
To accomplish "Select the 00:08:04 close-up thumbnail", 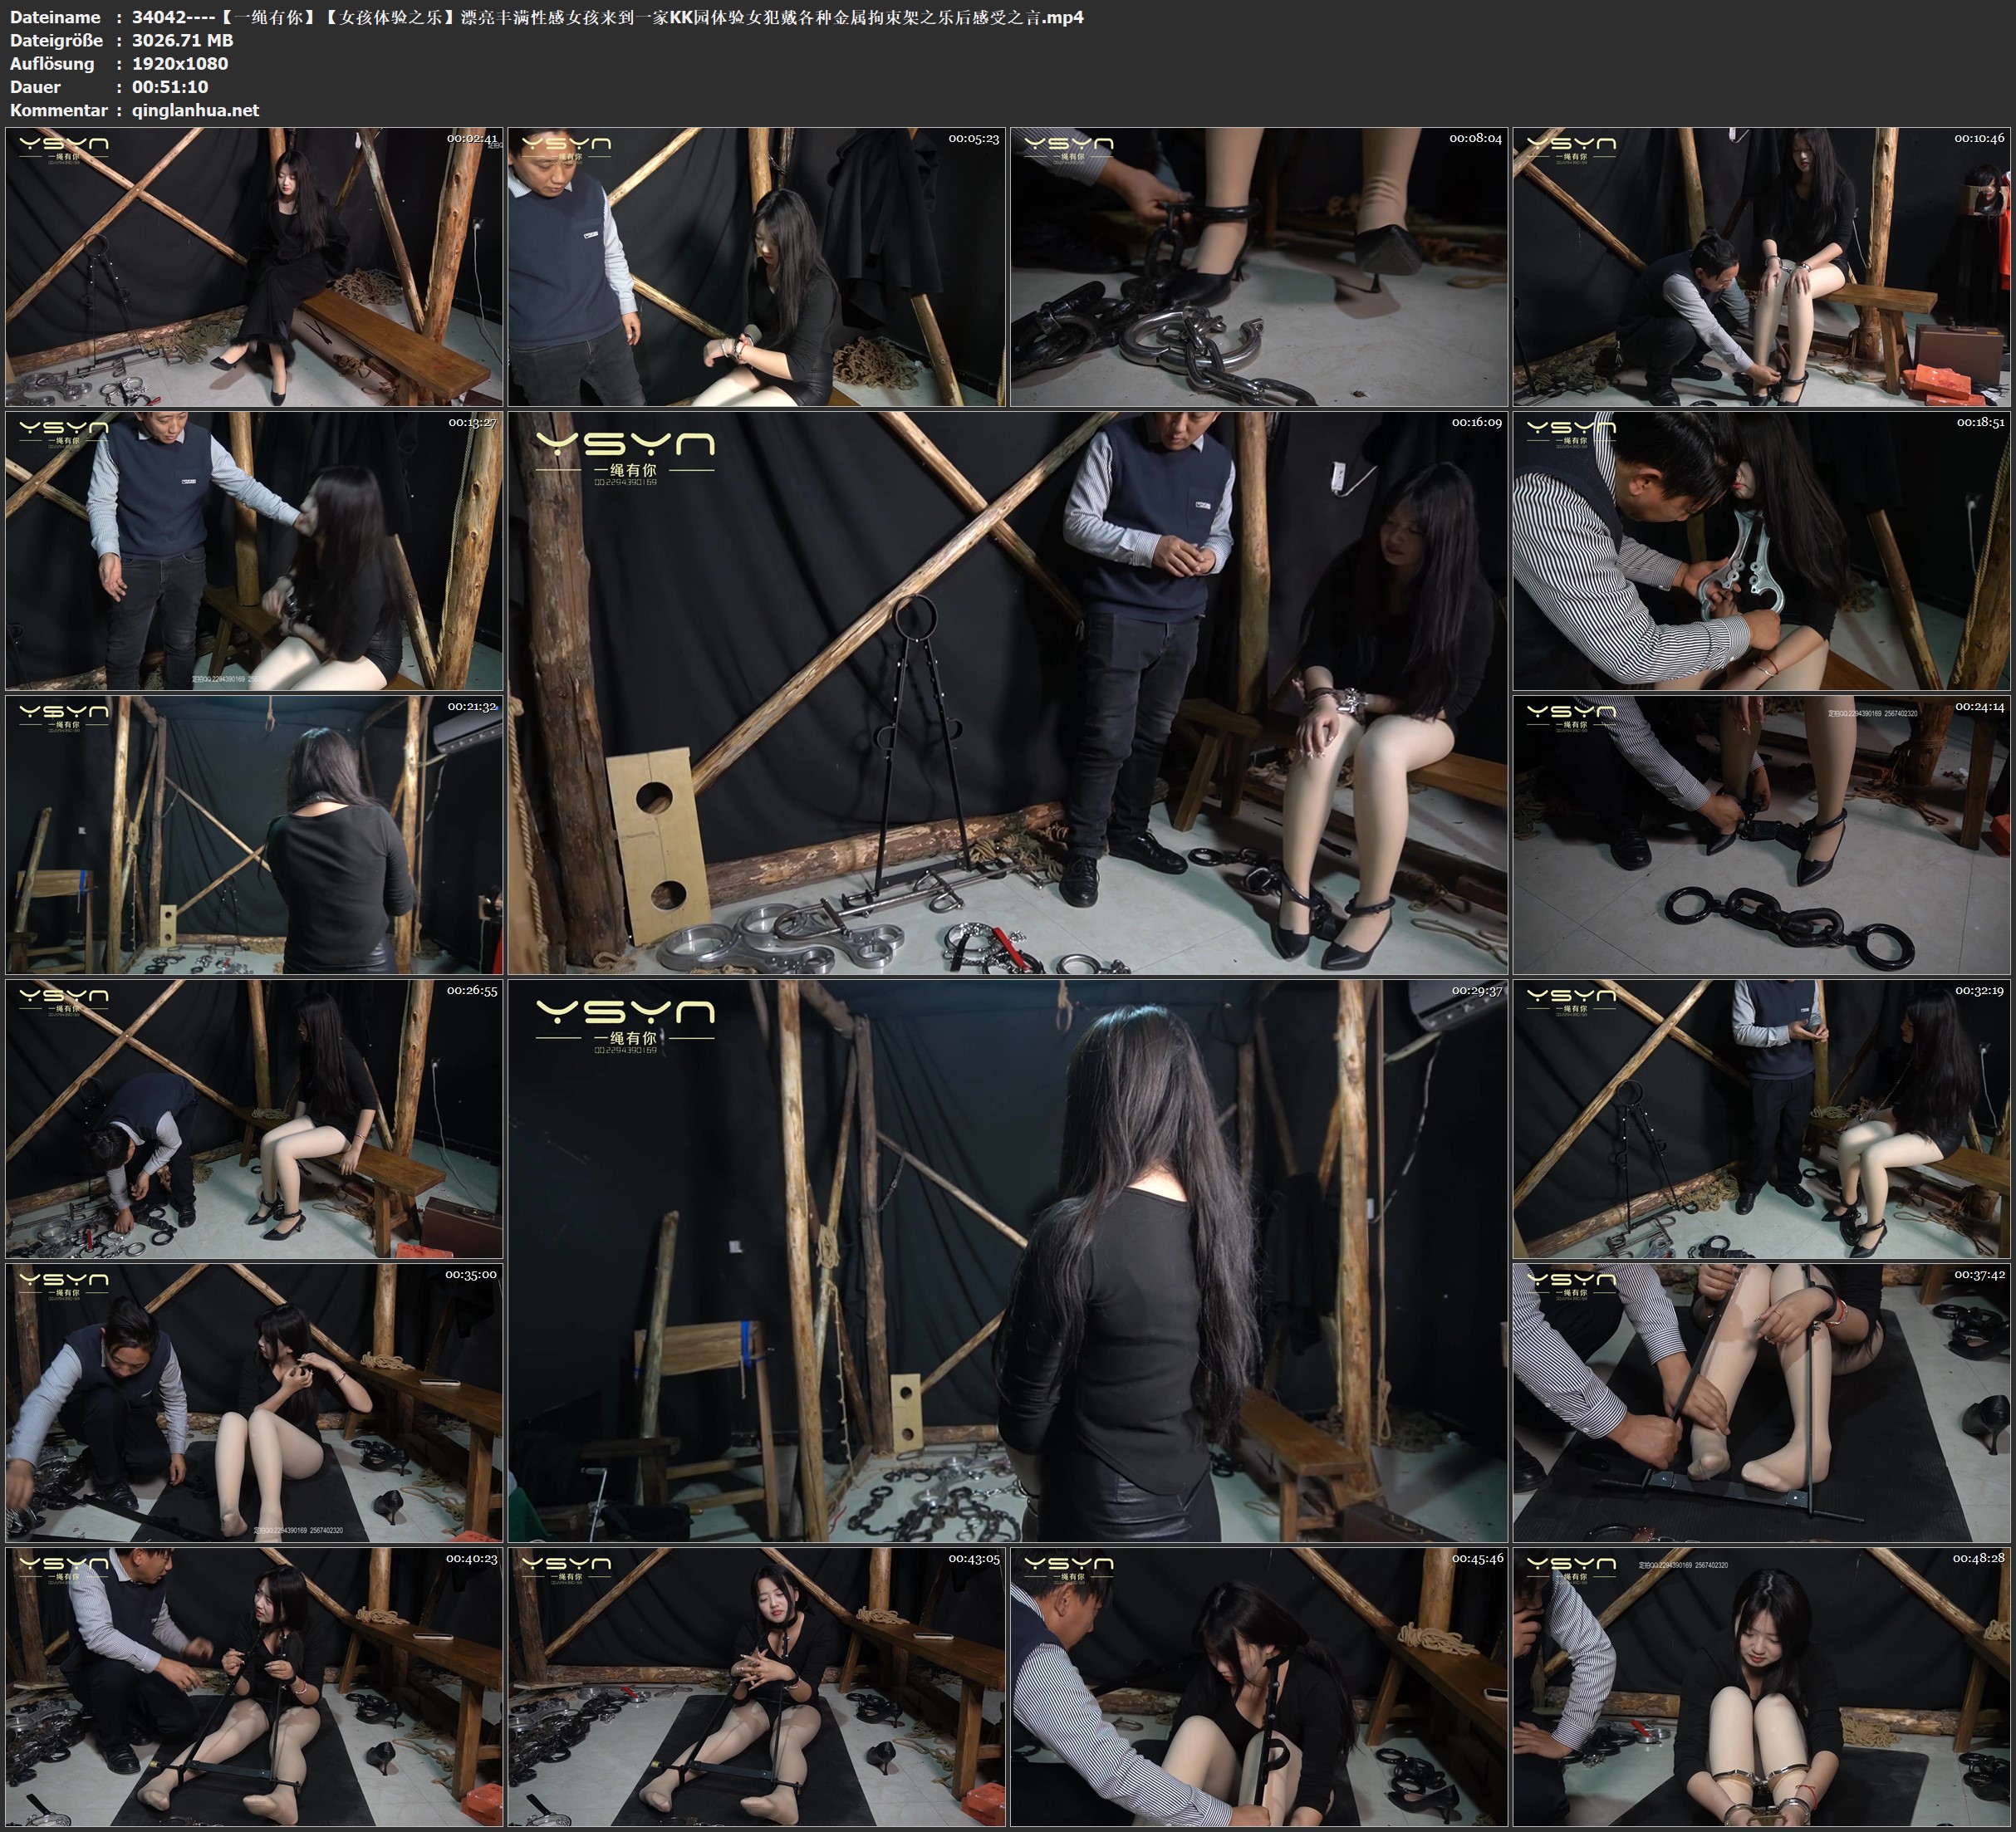I will point(1259,266).
